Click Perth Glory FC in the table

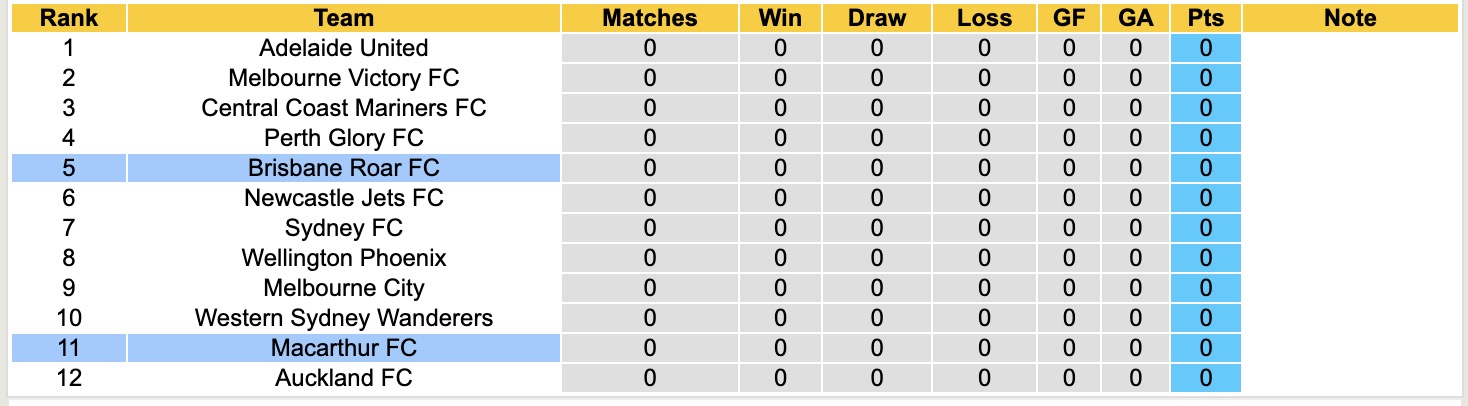coord(343,138)
